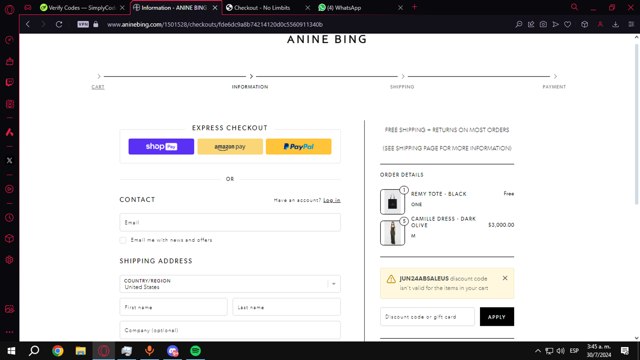
Task: Open File Explorer from the taskbar
Action: click(x=80, y=351)
